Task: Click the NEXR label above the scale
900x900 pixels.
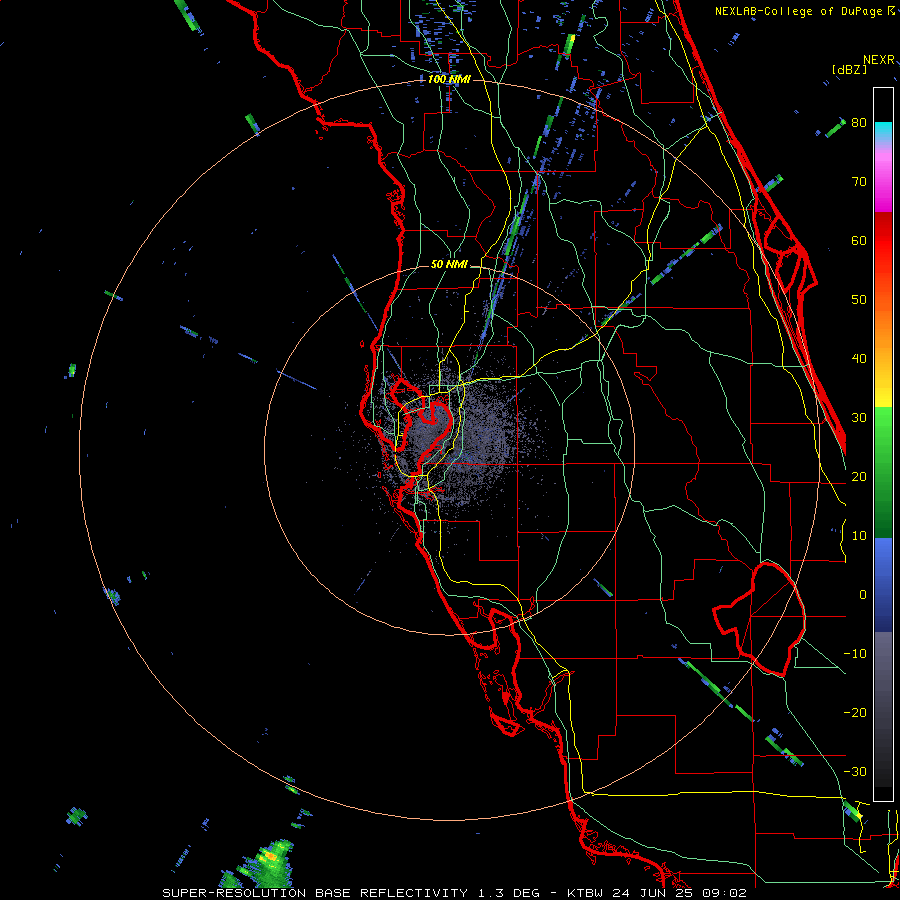Action: pyautogui.click(x=878, y=60)
